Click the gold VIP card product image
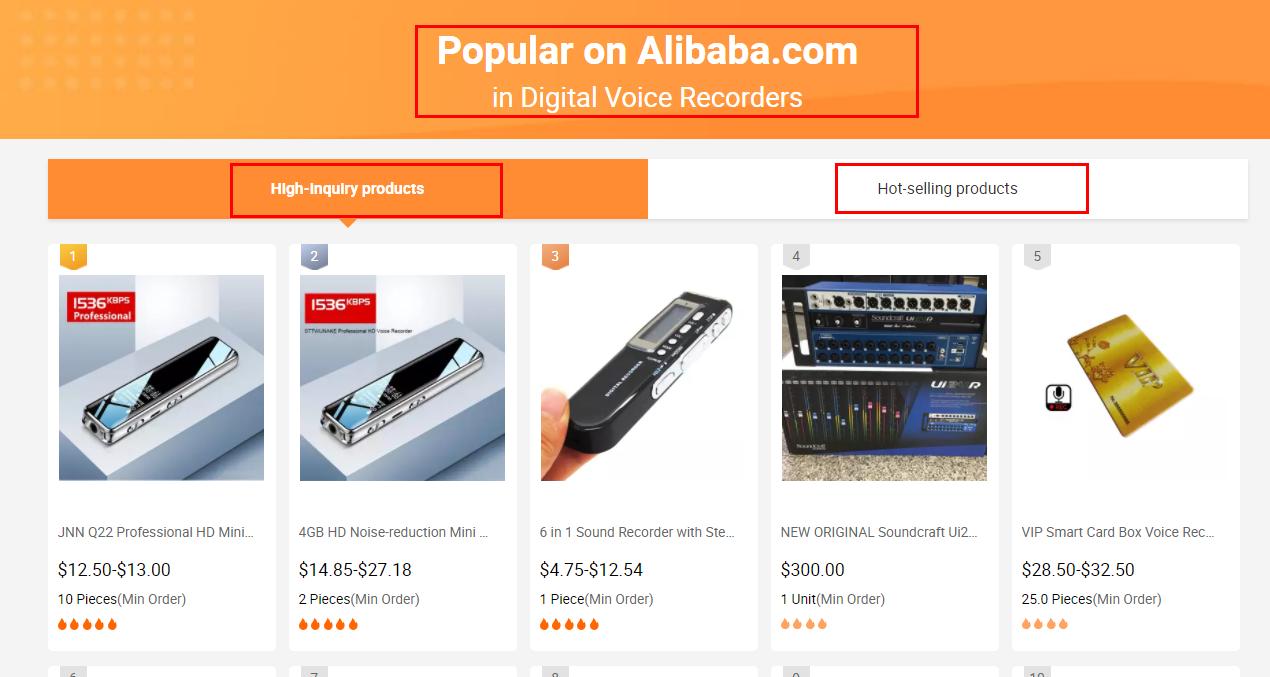Screen dimensions: 1270x677 (1125, 378)
